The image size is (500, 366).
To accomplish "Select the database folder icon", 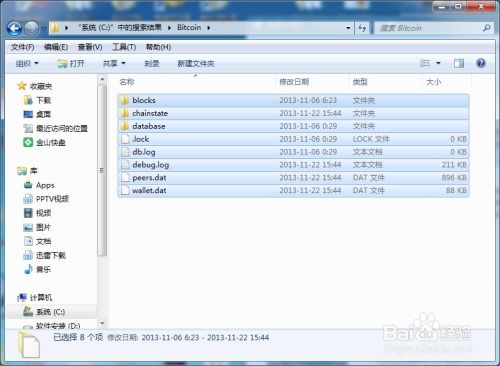I will click(x=125, y=126).
